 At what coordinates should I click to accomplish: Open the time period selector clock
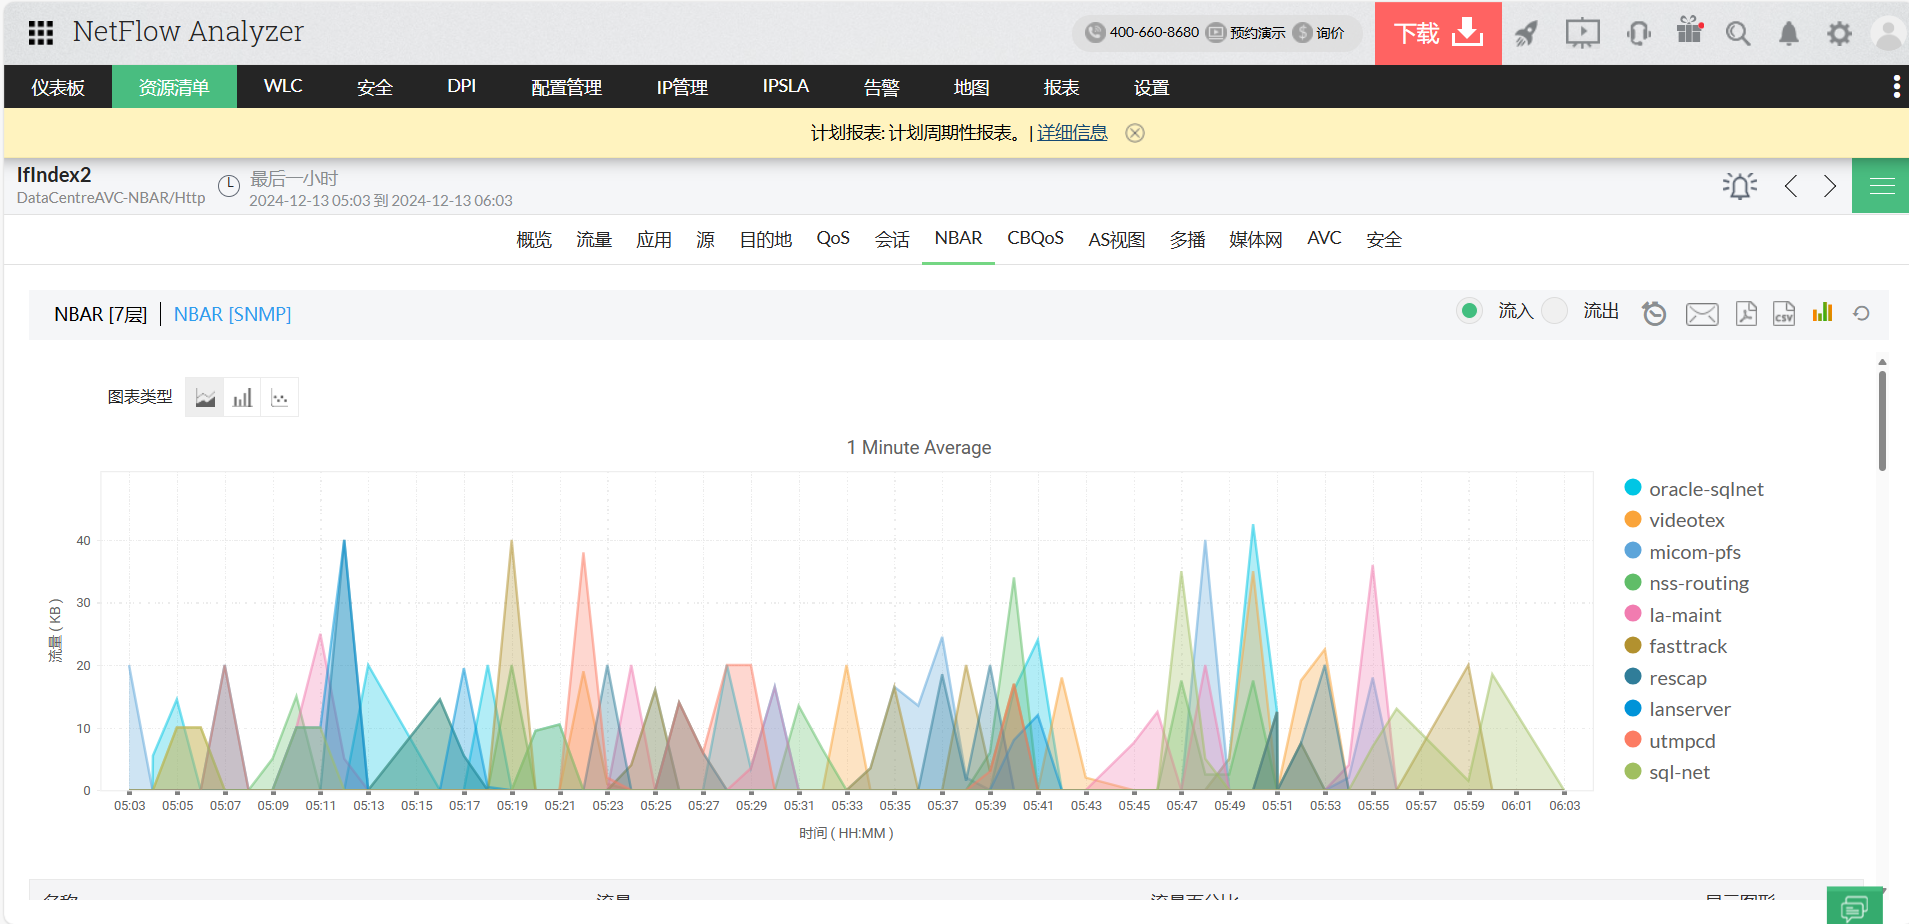click(229, 186)
